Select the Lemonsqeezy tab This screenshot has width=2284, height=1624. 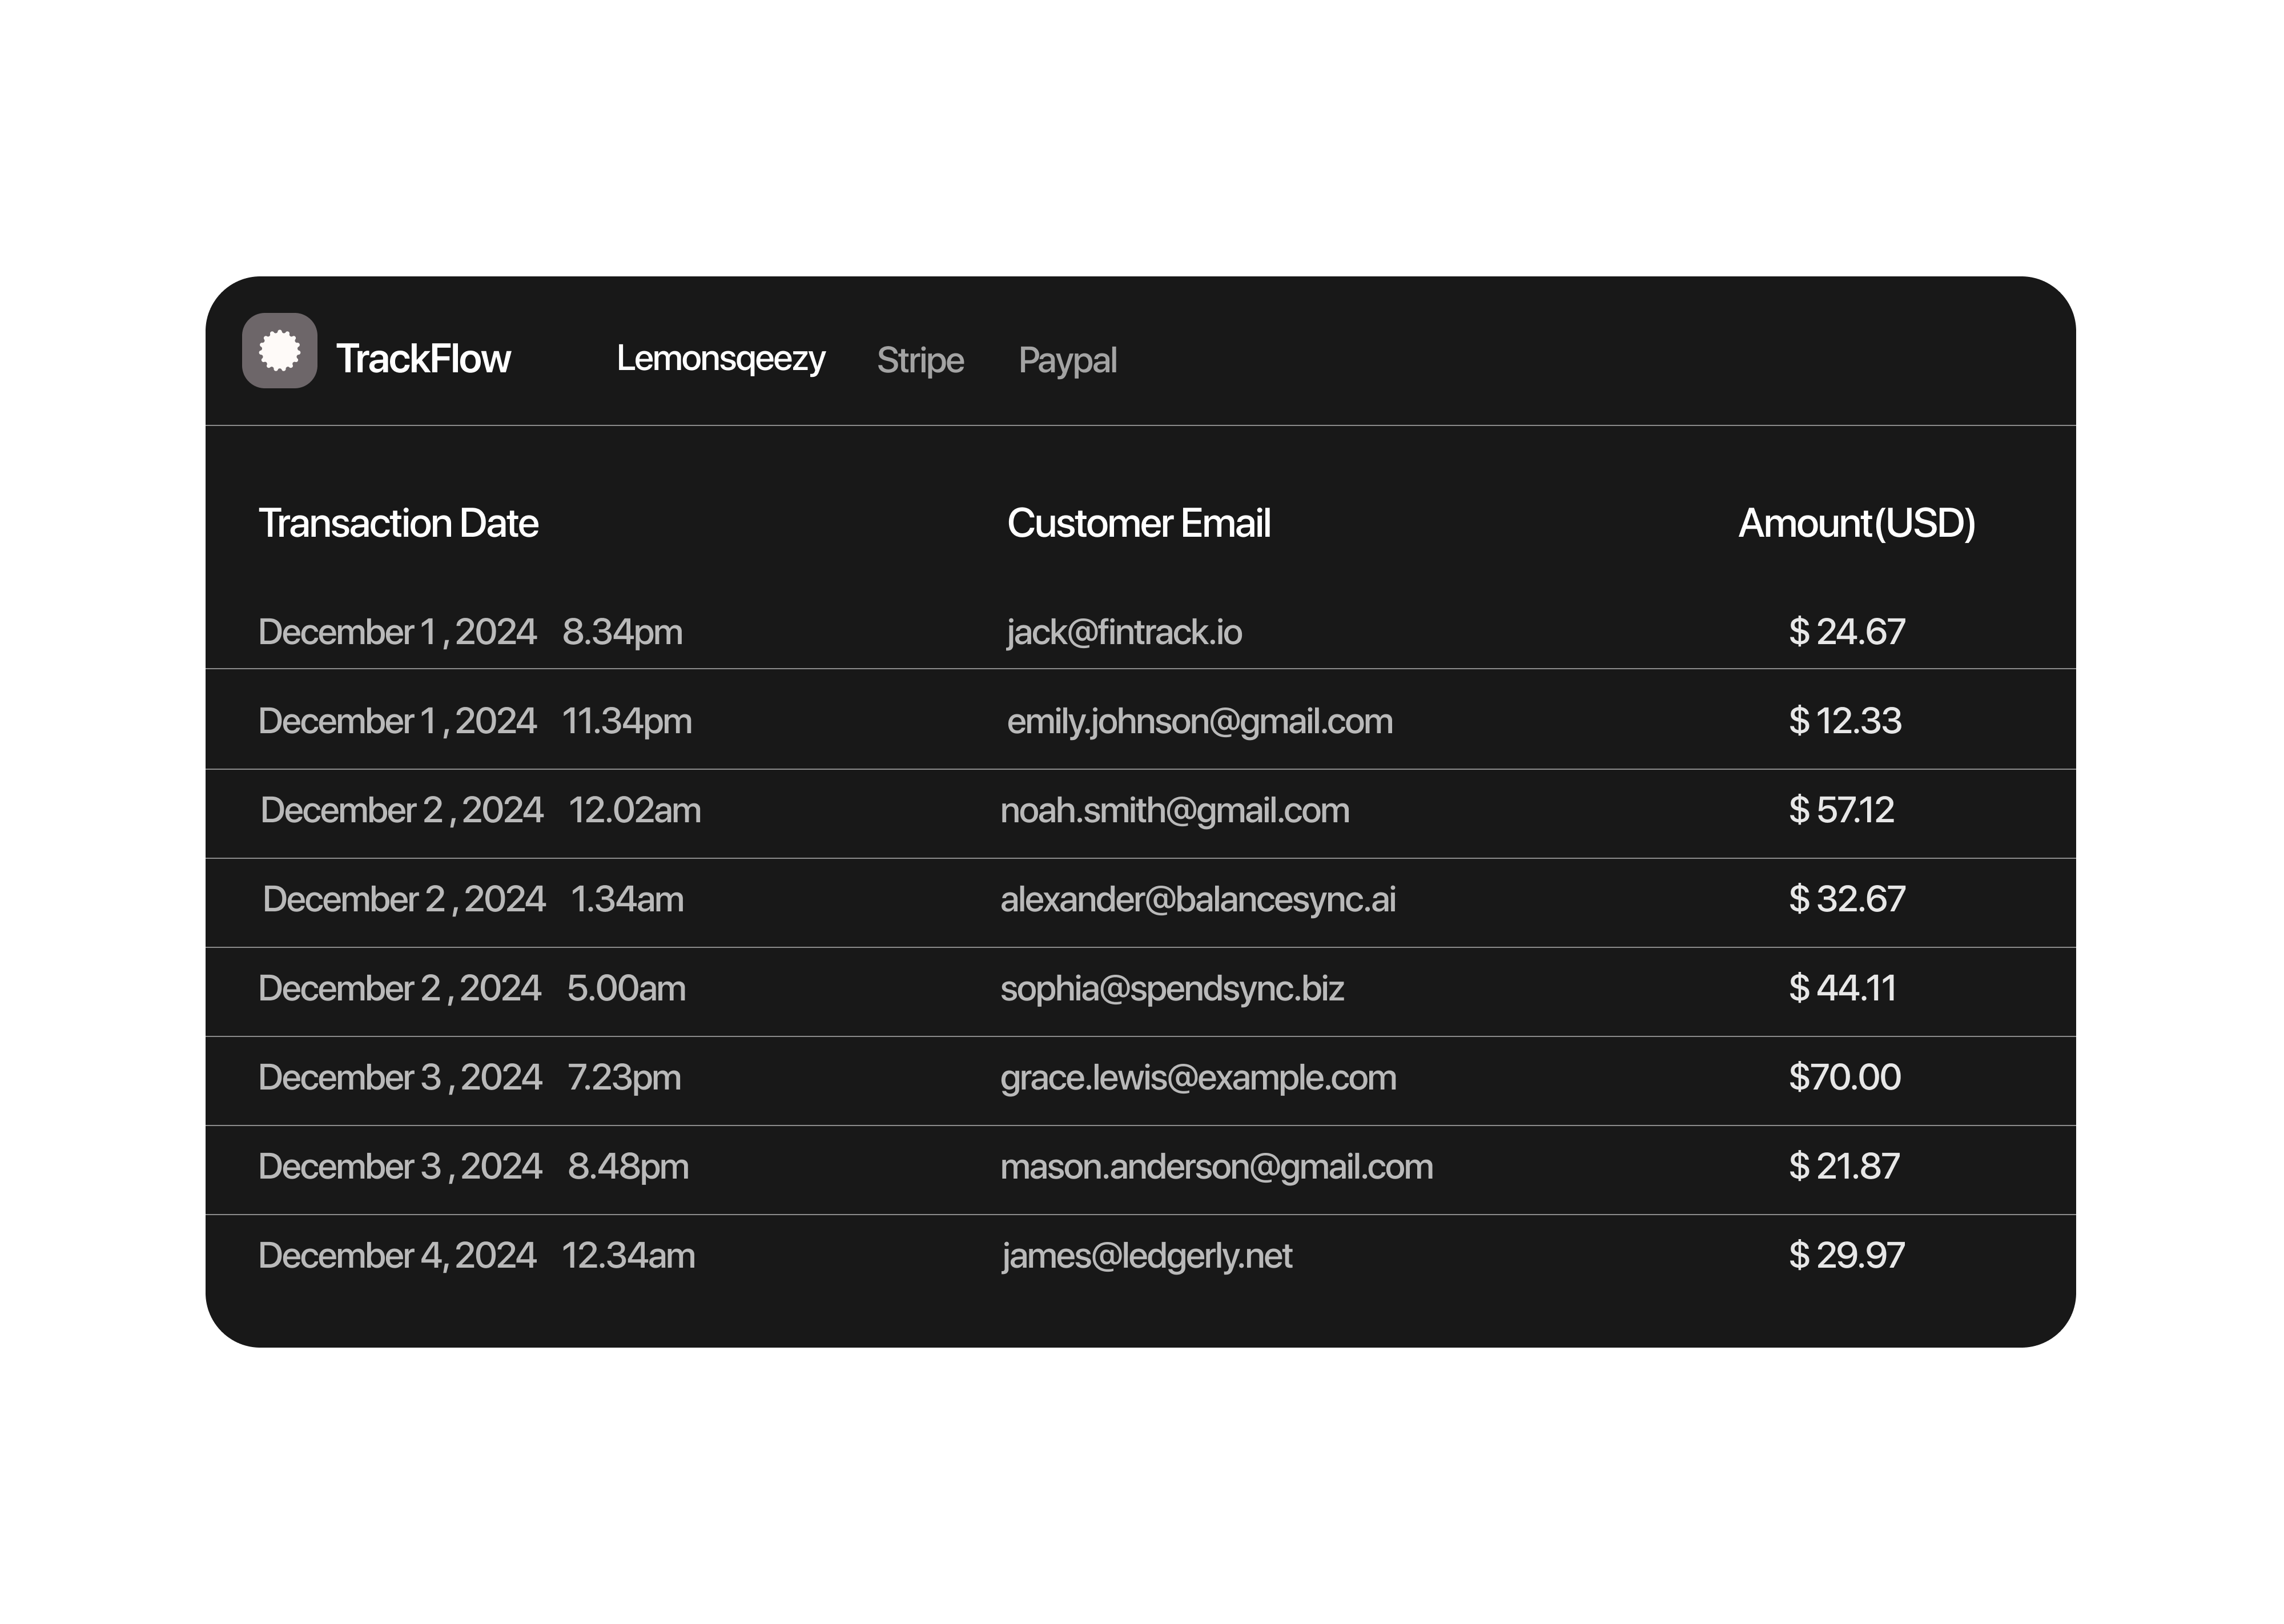(722, 359)
